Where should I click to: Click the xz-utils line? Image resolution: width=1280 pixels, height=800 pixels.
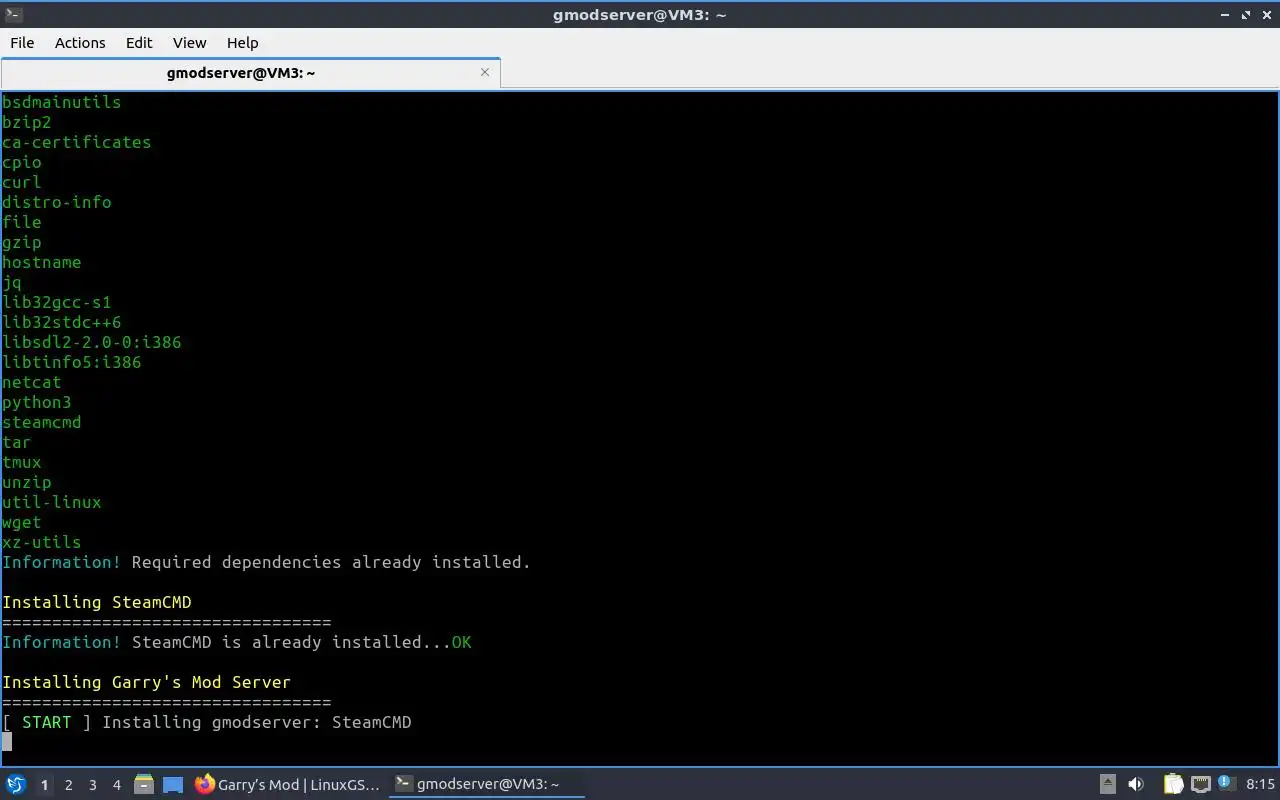42,542
